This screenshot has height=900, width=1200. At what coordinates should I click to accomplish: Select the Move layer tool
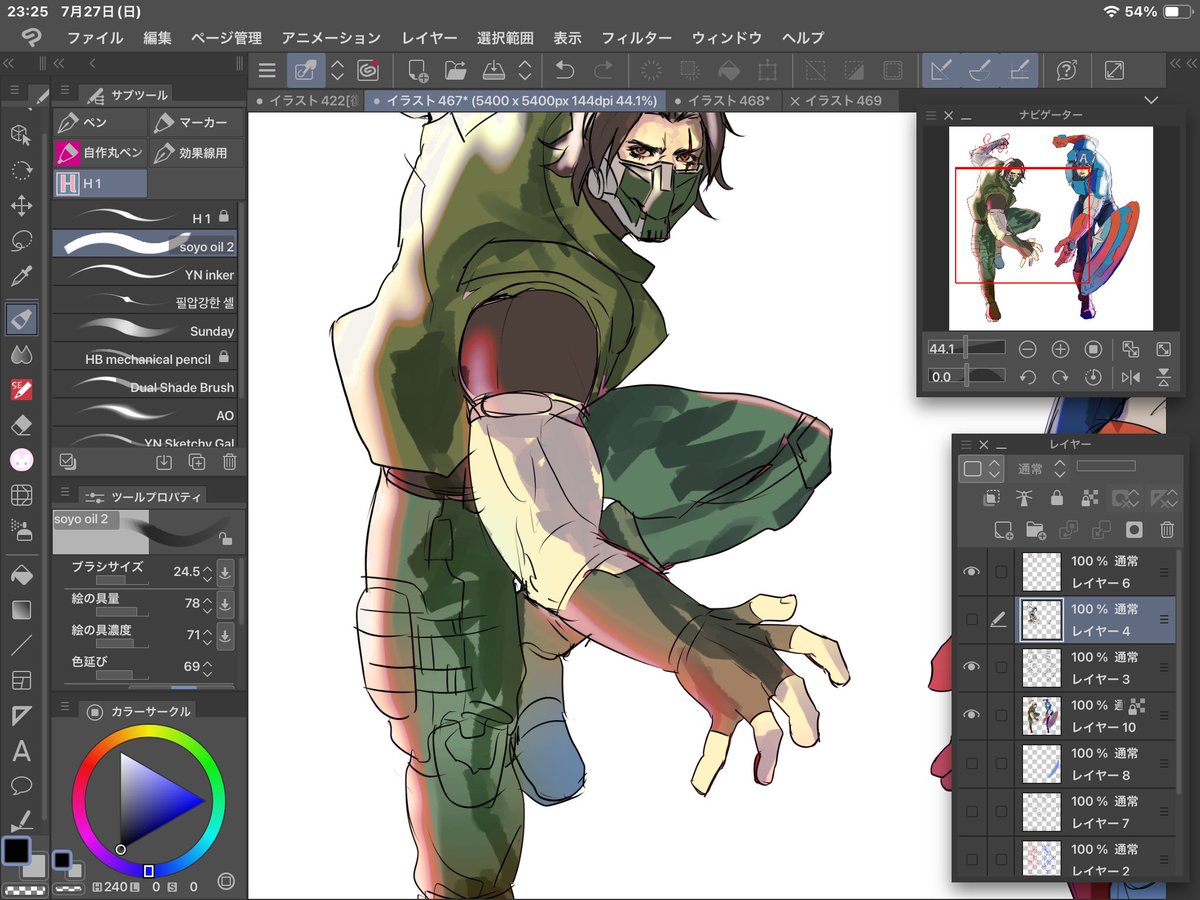[x=21, y=205]
